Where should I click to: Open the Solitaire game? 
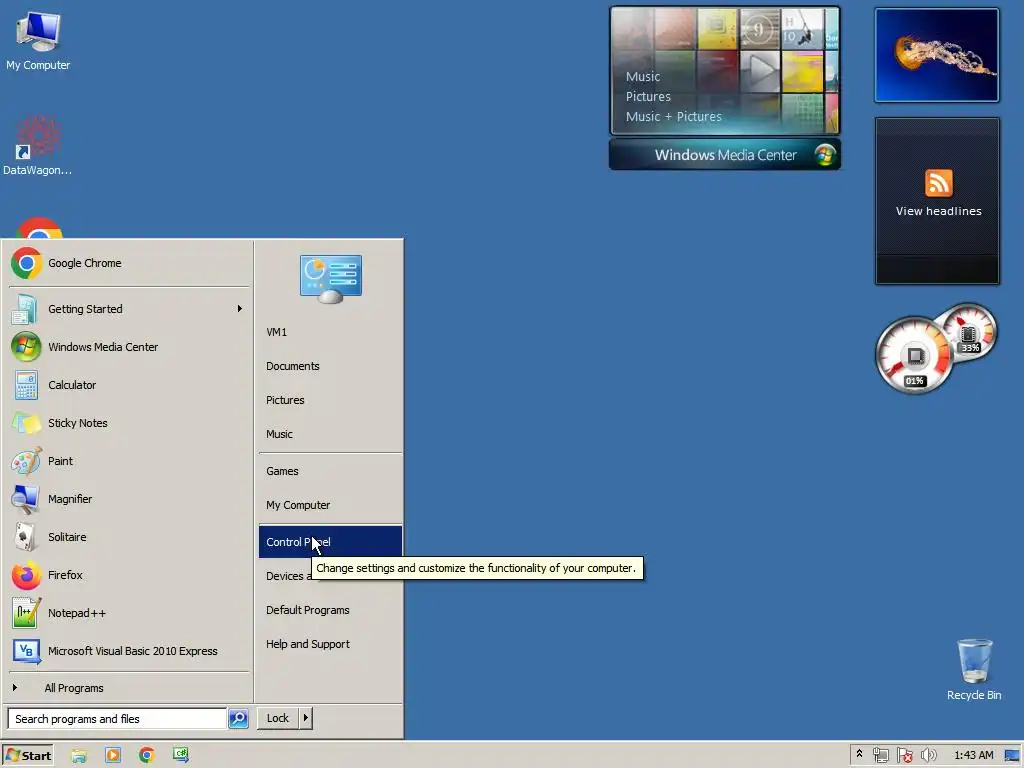(x=129, y=537)
